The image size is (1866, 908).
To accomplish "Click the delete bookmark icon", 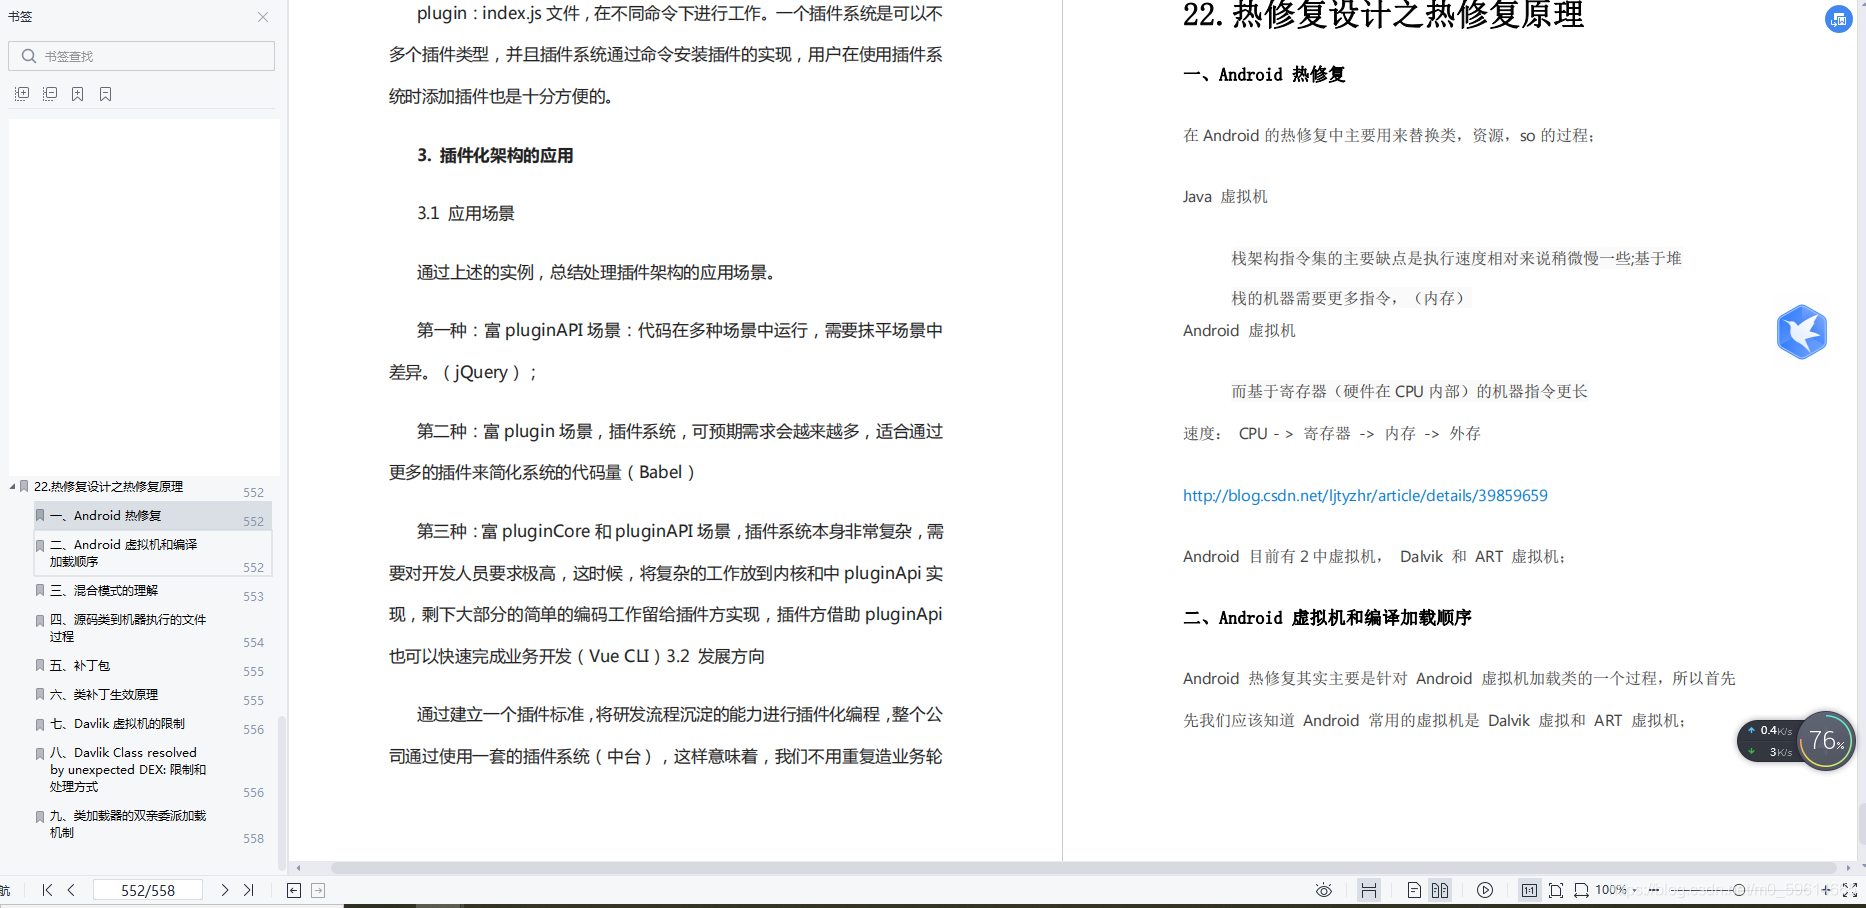I will (106, 94).
